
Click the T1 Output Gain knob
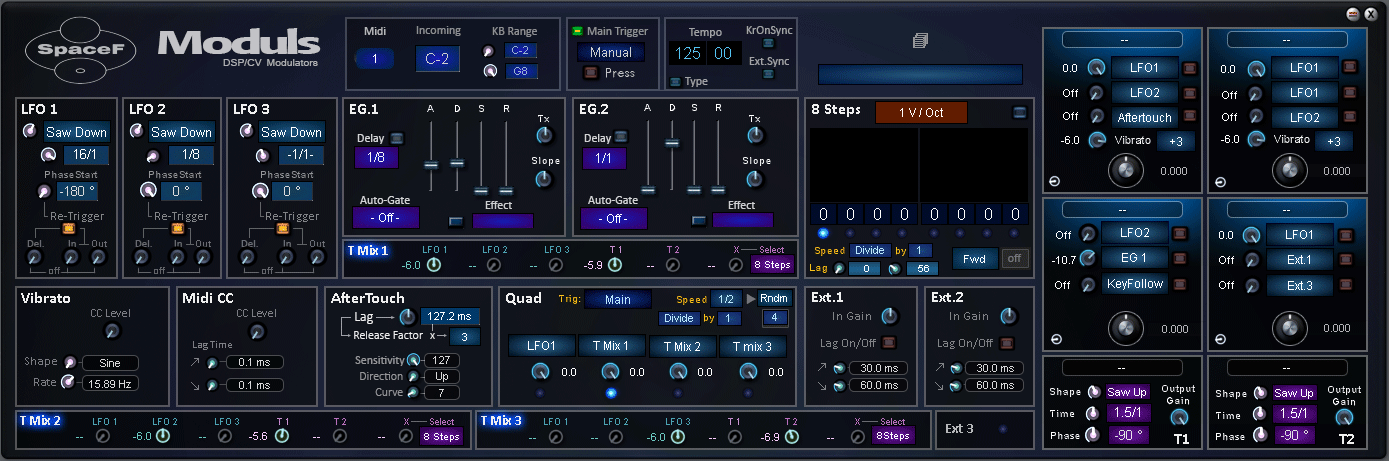(x=1180, y=415)
